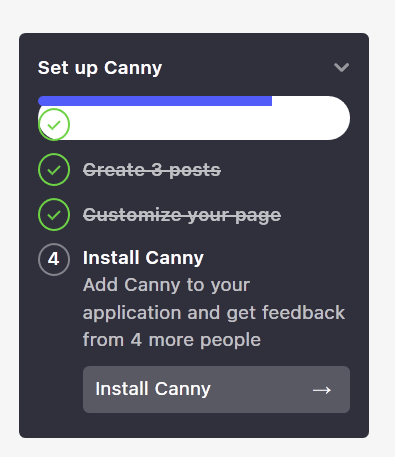Click the blue filled part of the progress bar

pos(155,101)
